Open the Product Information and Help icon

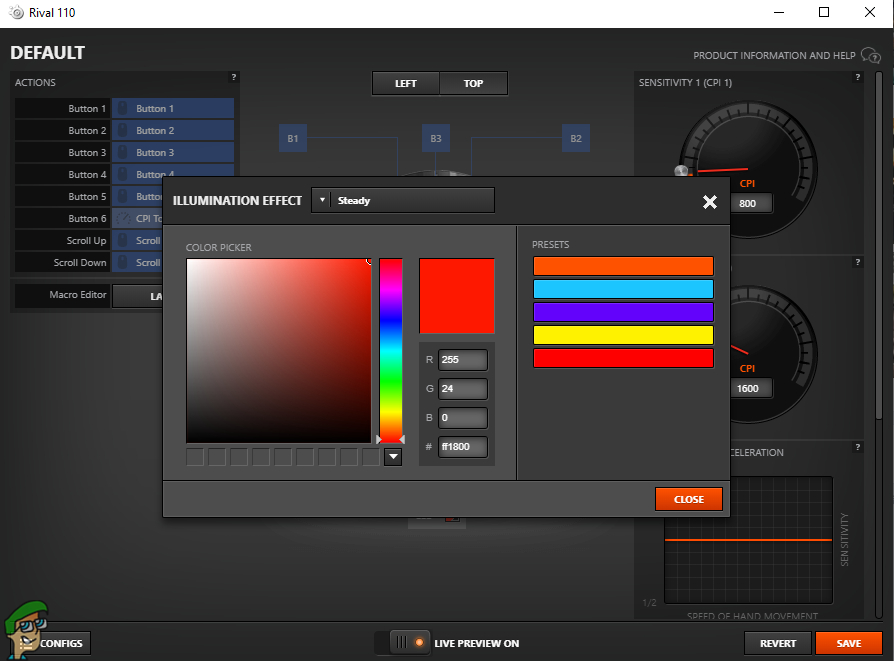pyautogui.click(x=870, y=56)
